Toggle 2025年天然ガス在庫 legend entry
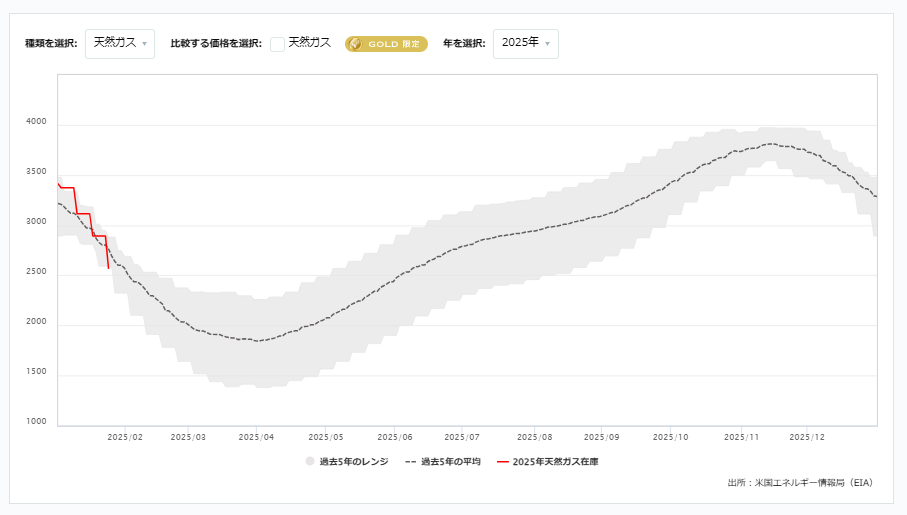Viewport: 907px width, 515px height. point(548,461)
